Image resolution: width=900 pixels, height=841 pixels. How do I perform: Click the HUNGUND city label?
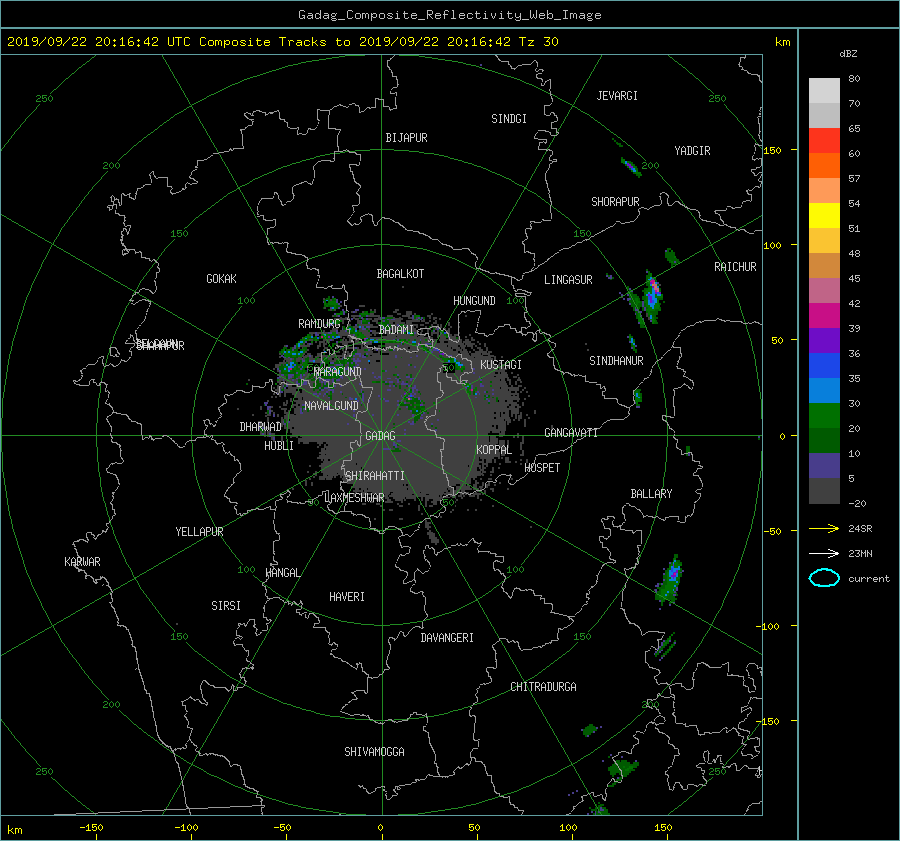pyautogui.click(x=474, y=301)
